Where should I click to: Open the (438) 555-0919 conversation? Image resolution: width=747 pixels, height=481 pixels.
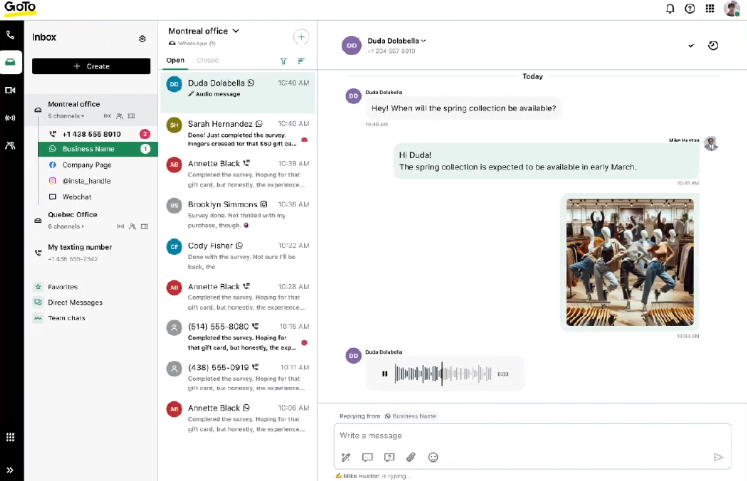pos(238,377)
